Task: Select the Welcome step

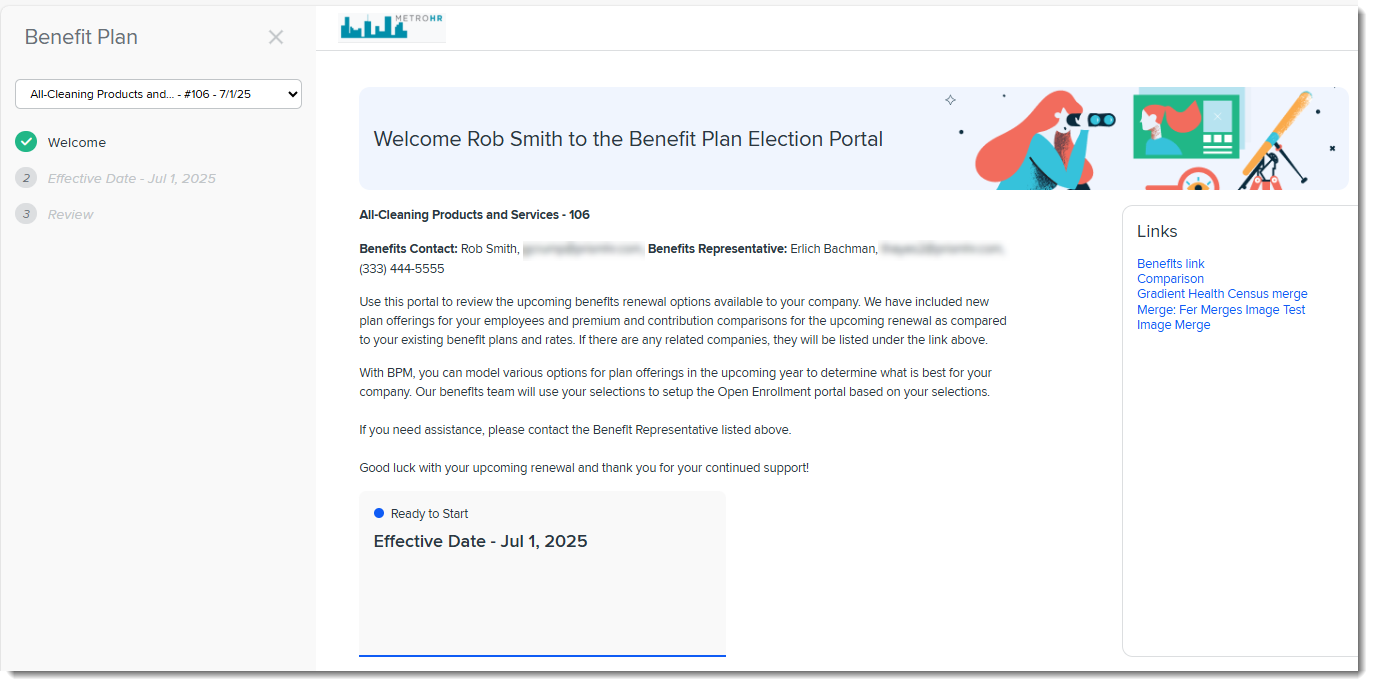Action: (x=77, y=143)
